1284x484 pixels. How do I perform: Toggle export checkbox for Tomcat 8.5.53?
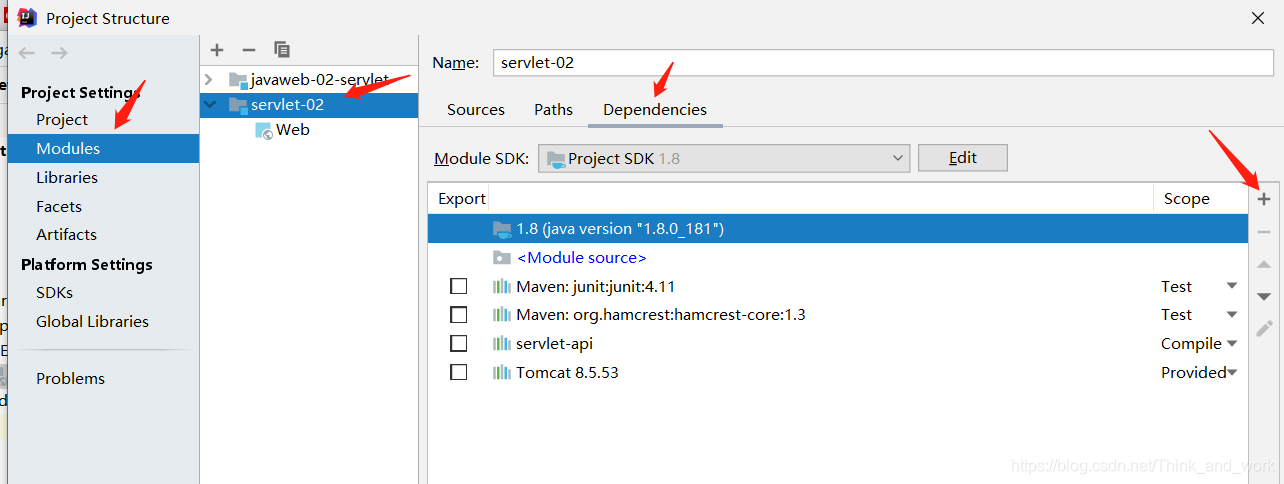[x=458, y=372]
